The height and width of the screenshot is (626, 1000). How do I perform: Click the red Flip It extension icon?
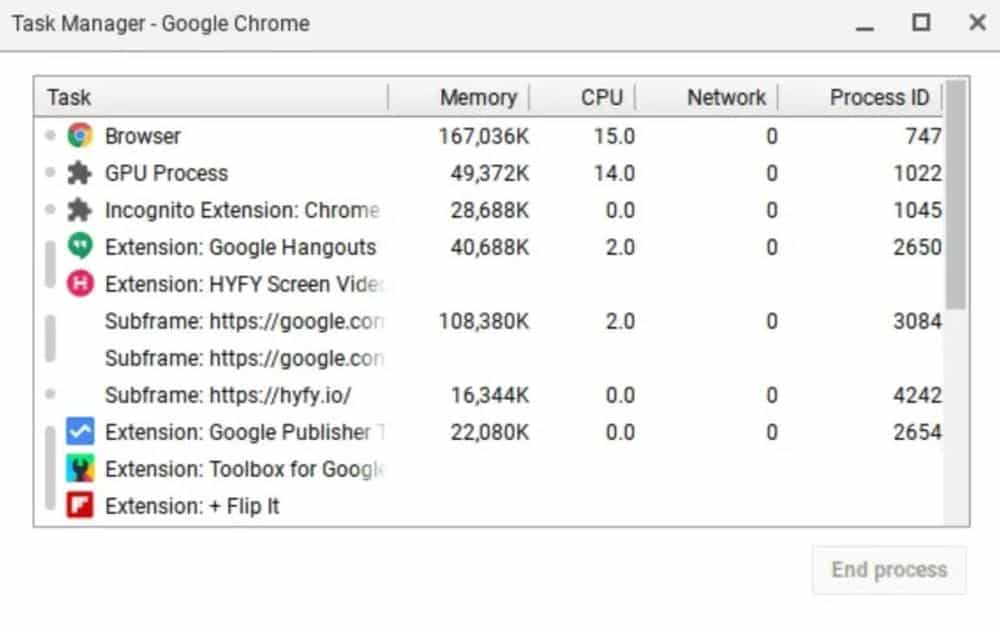tap(80, 506)
